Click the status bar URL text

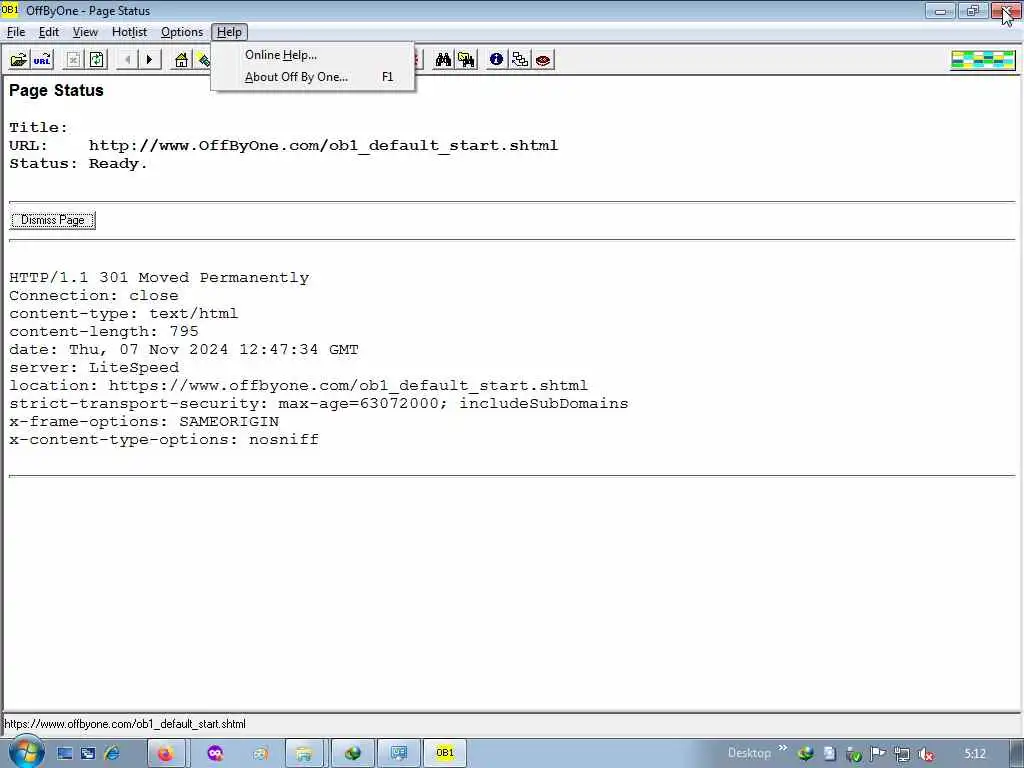point(125,724)
